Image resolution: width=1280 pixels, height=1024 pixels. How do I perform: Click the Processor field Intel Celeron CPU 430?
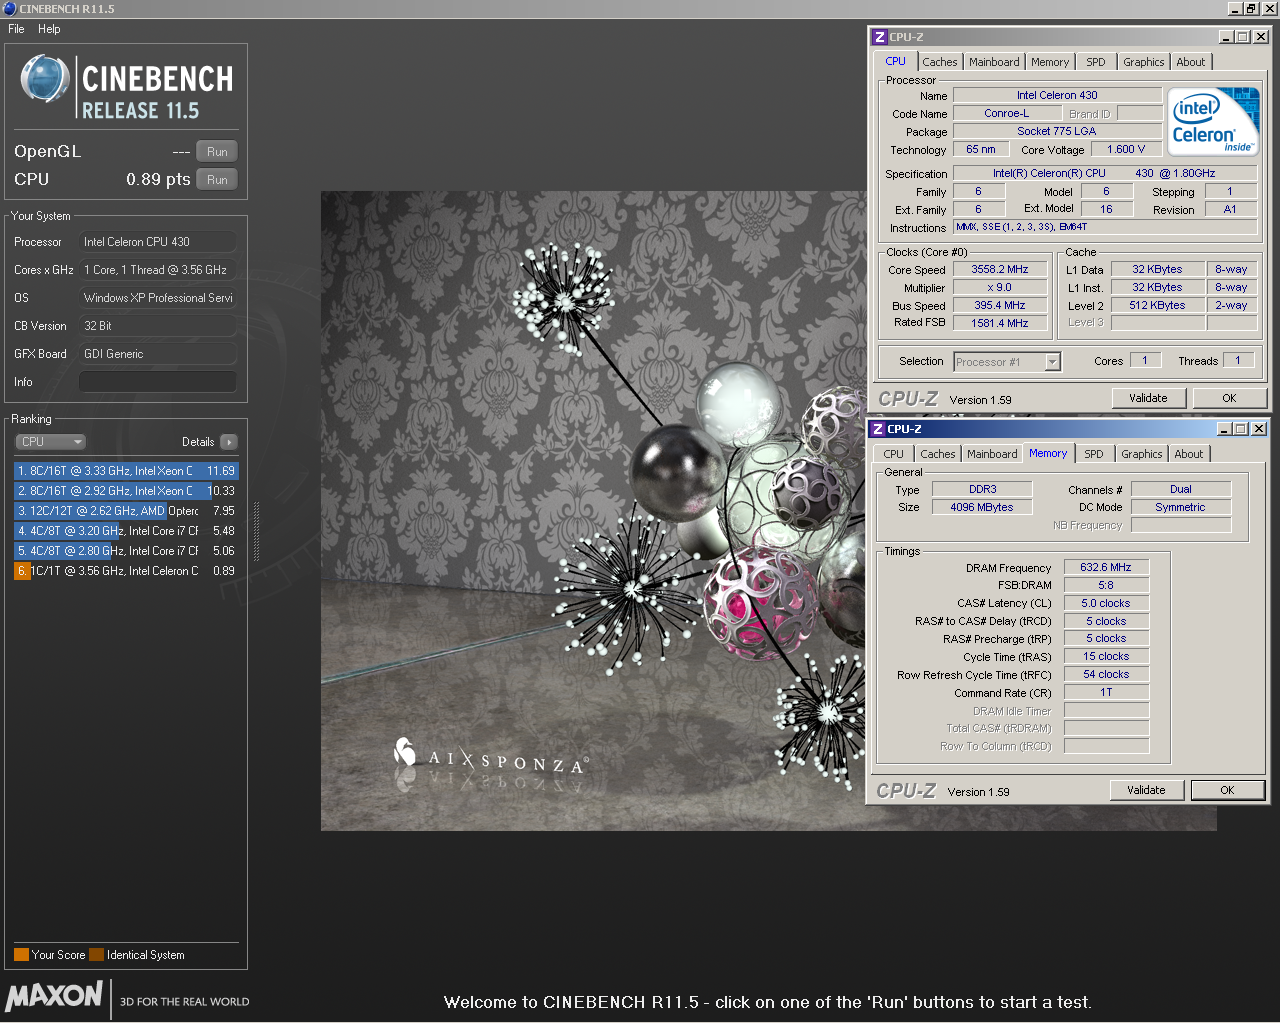pos(158,242)
